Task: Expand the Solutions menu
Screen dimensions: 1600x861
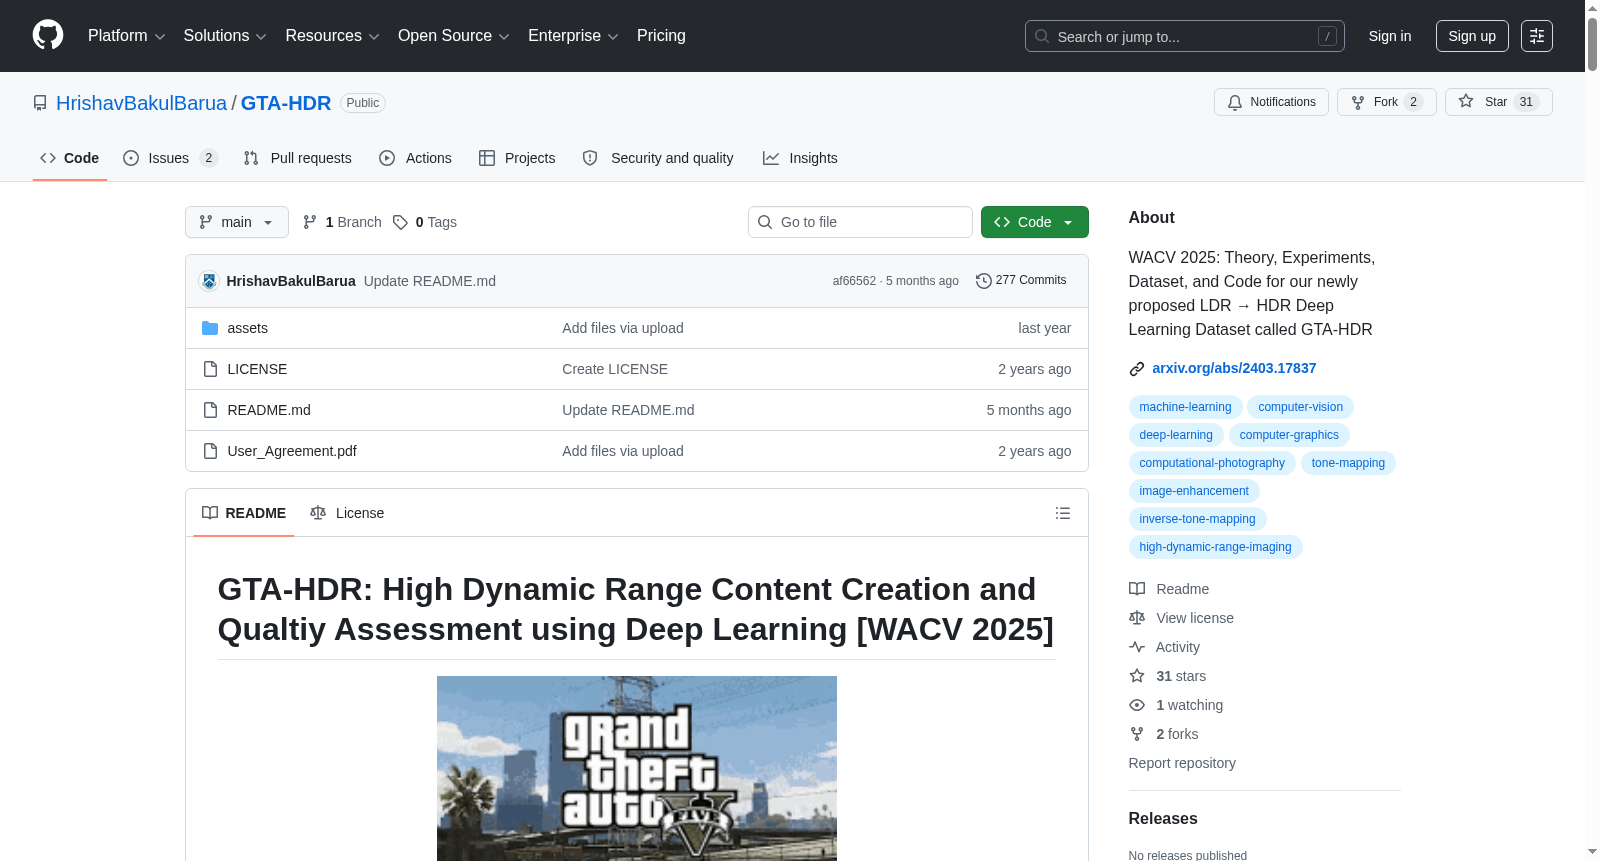Action: point(225,36)
